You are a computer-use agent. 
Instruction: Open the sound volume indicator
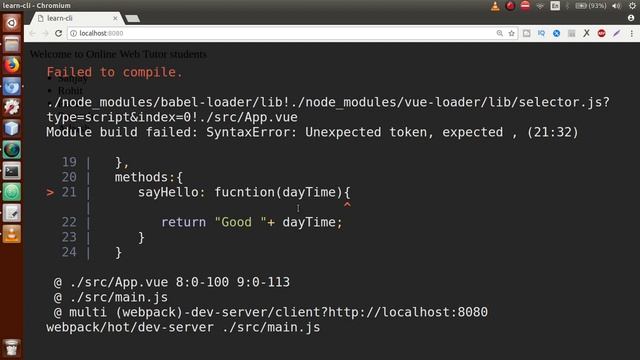616,6
